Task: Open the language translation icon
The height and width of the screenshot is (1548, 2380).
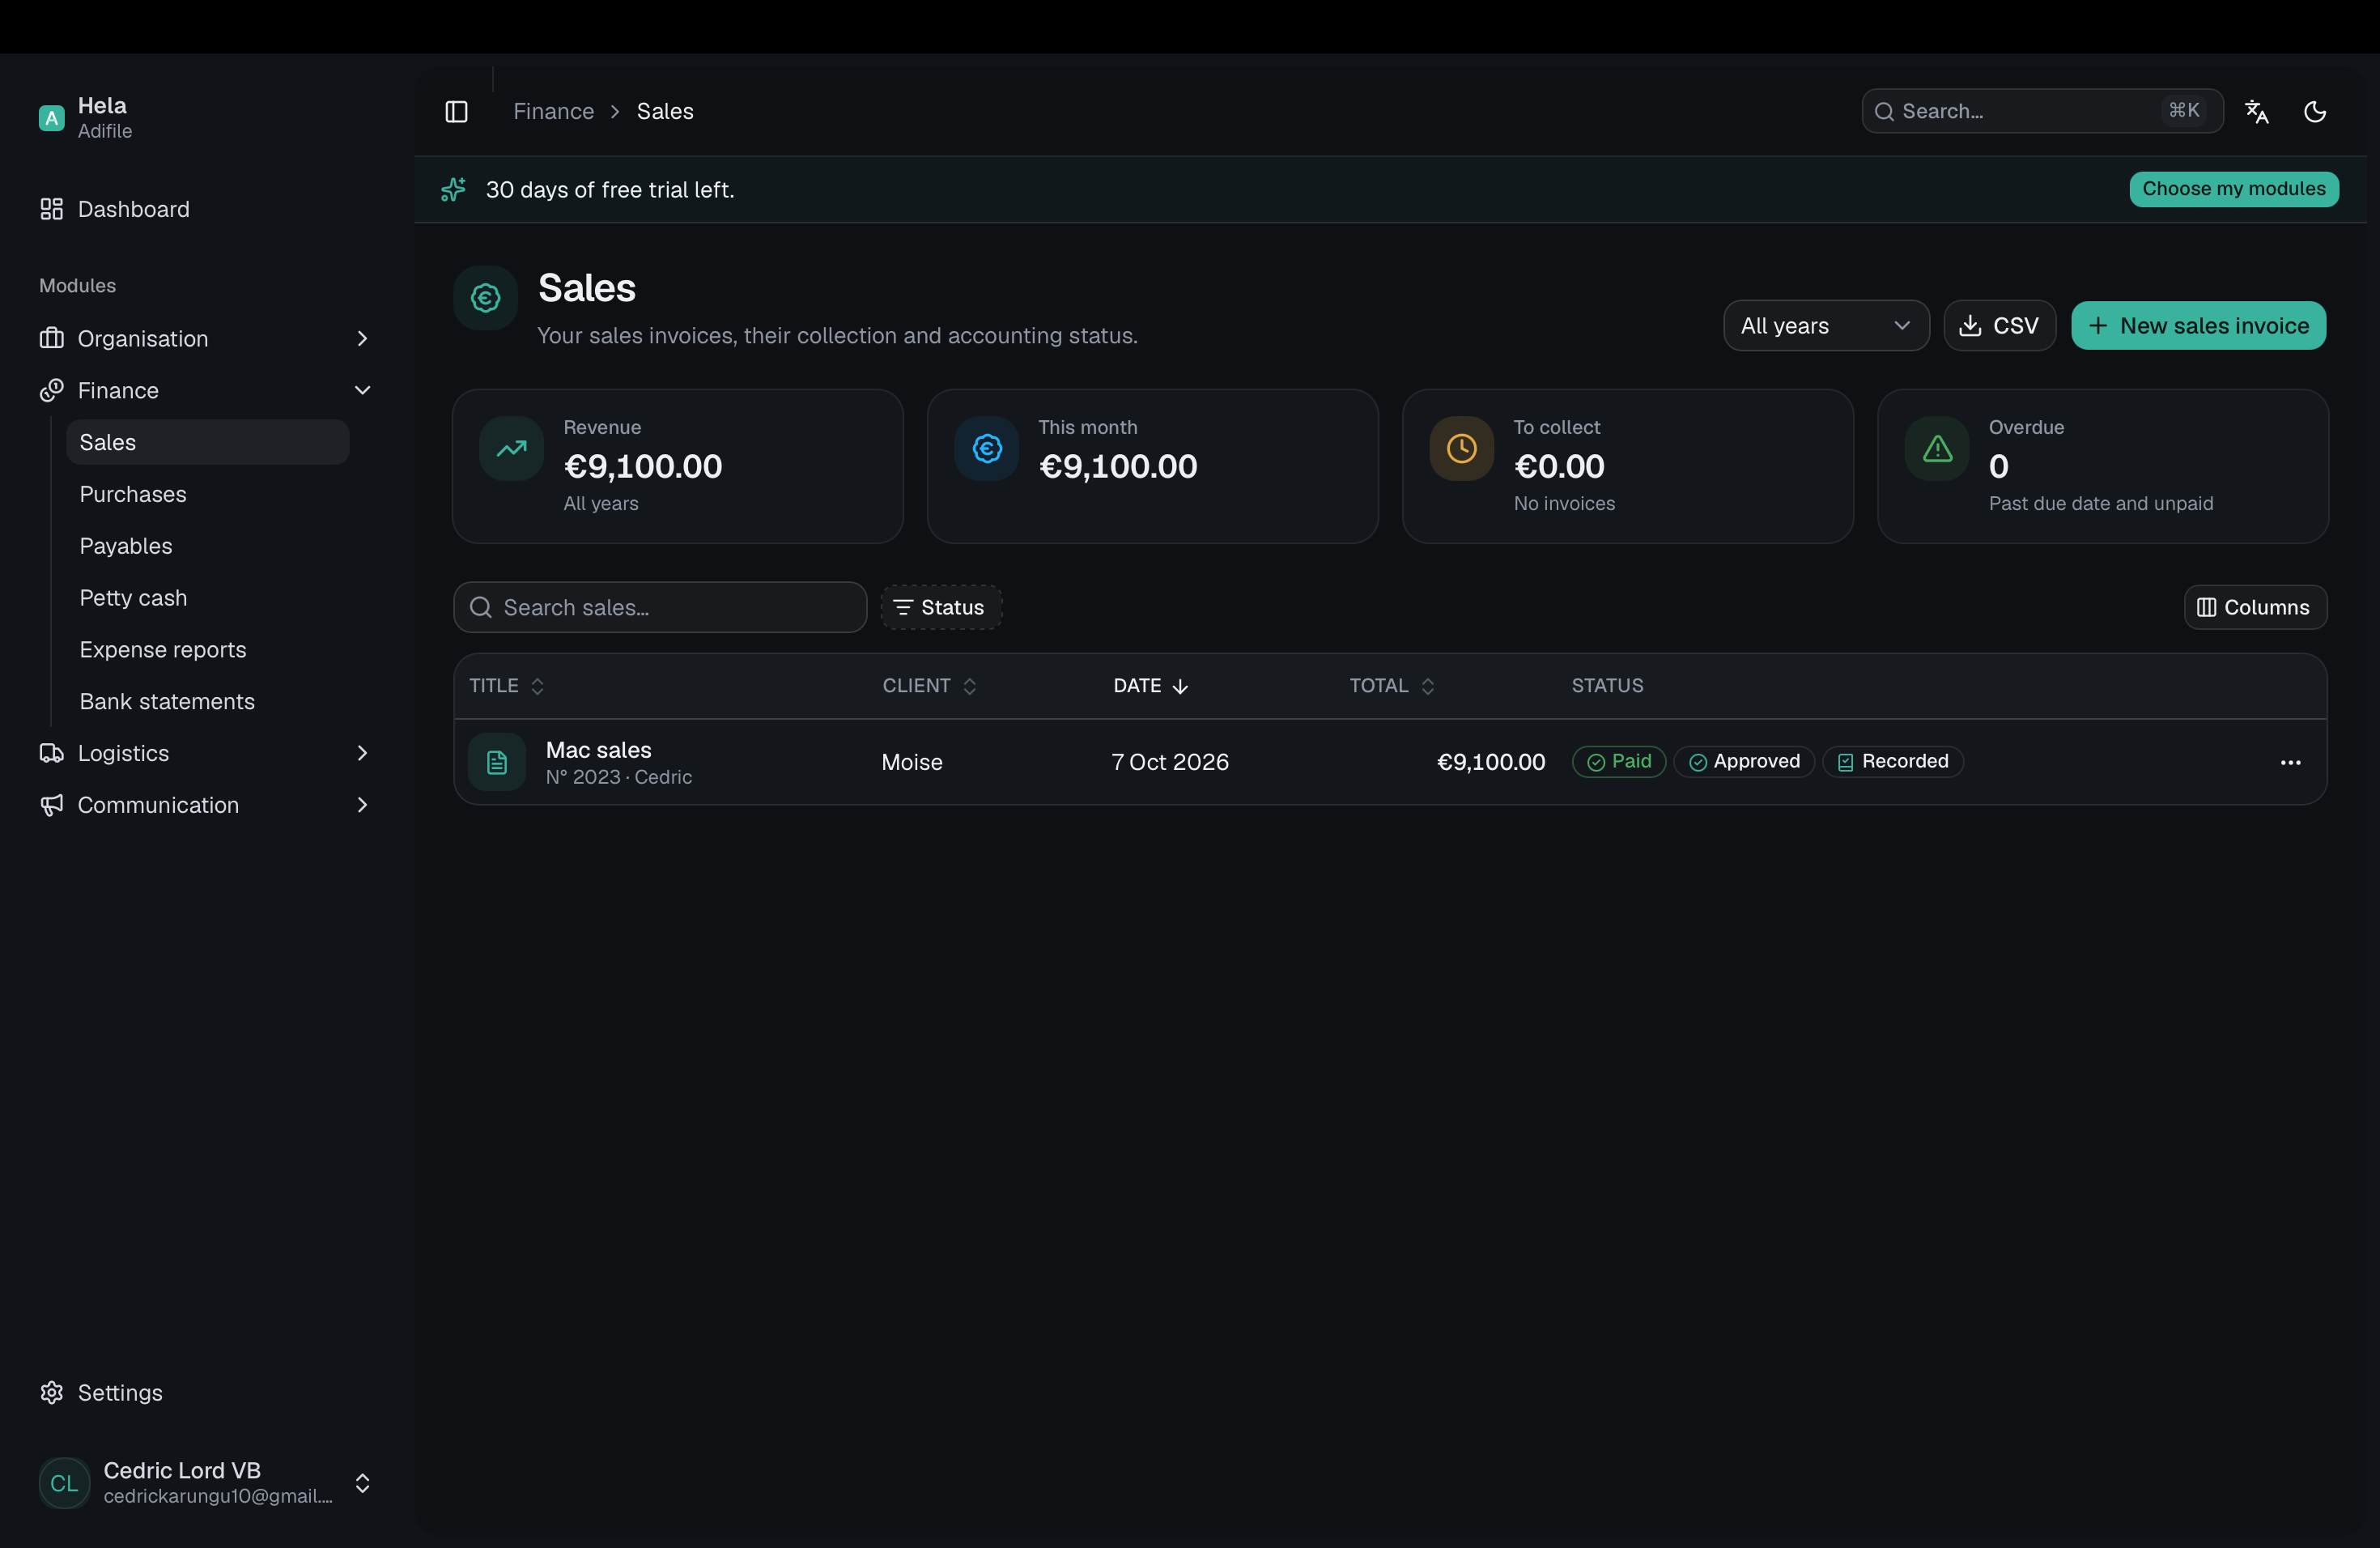Action: pyautogui.click(x=2256, y=111)
